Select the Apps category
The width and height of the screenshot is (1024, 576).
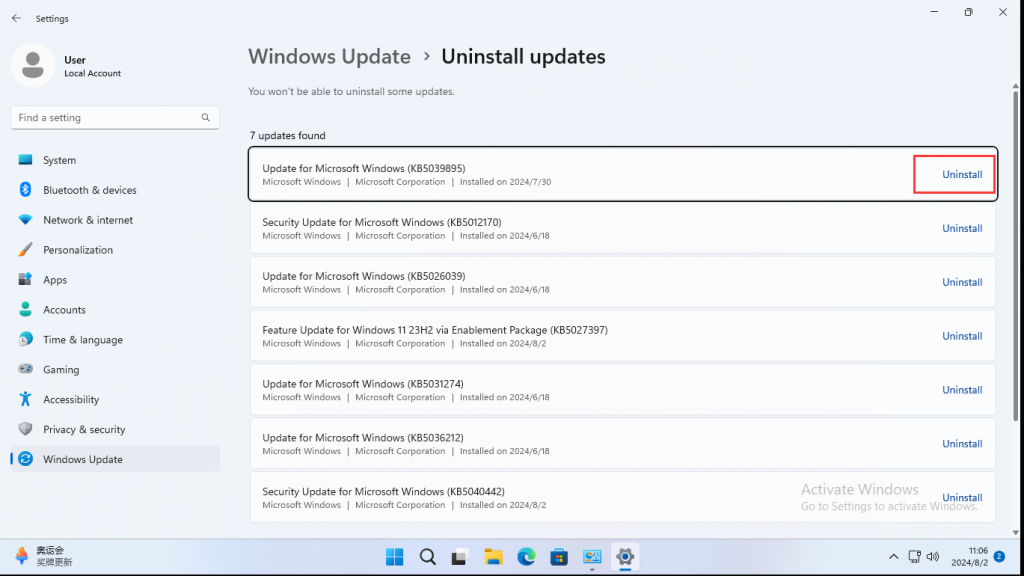click(x=115, y=280)
